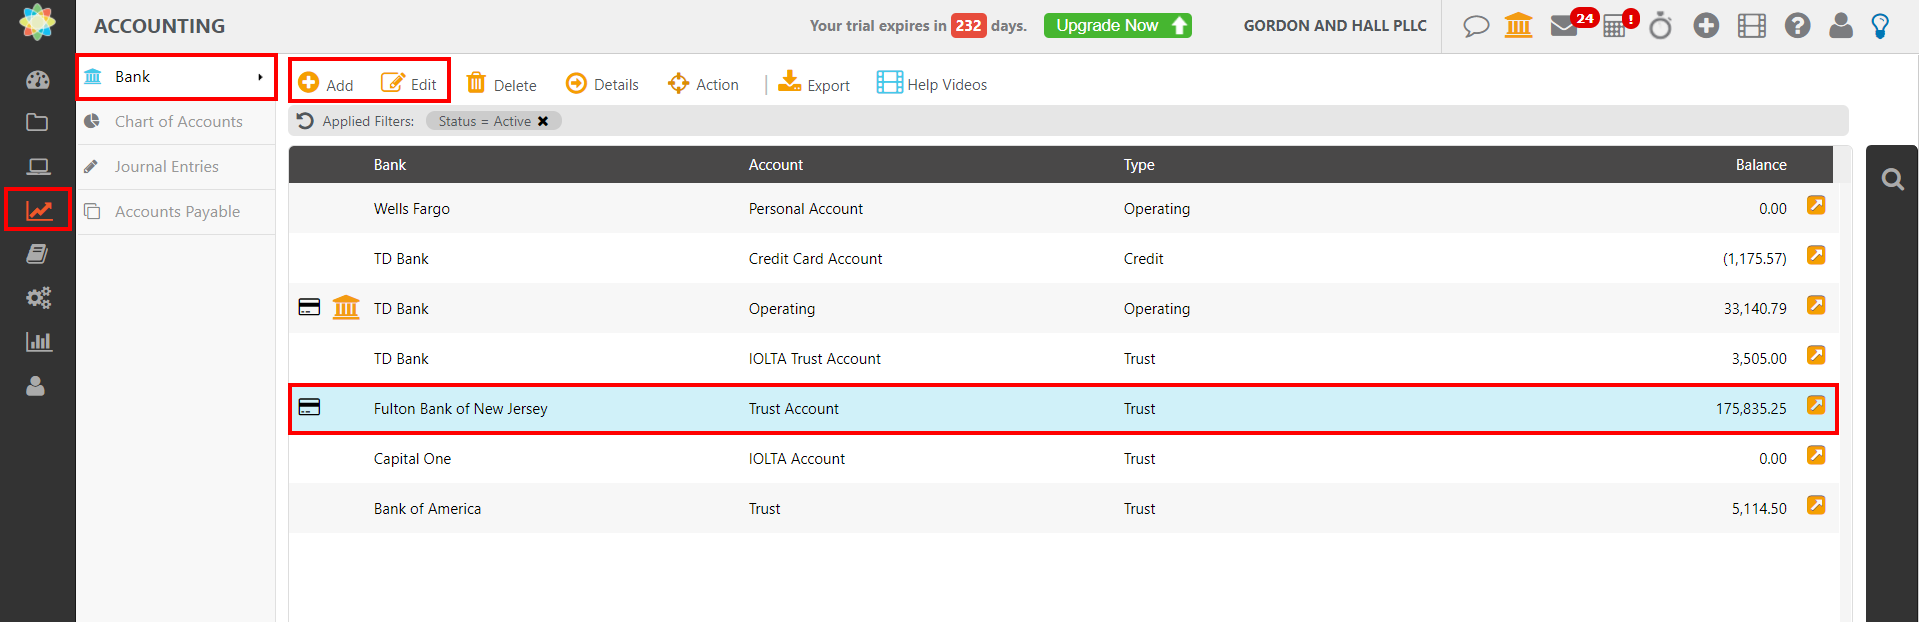
Task: Click IOLTA Trust Account cell
Action: coord(814,359)
